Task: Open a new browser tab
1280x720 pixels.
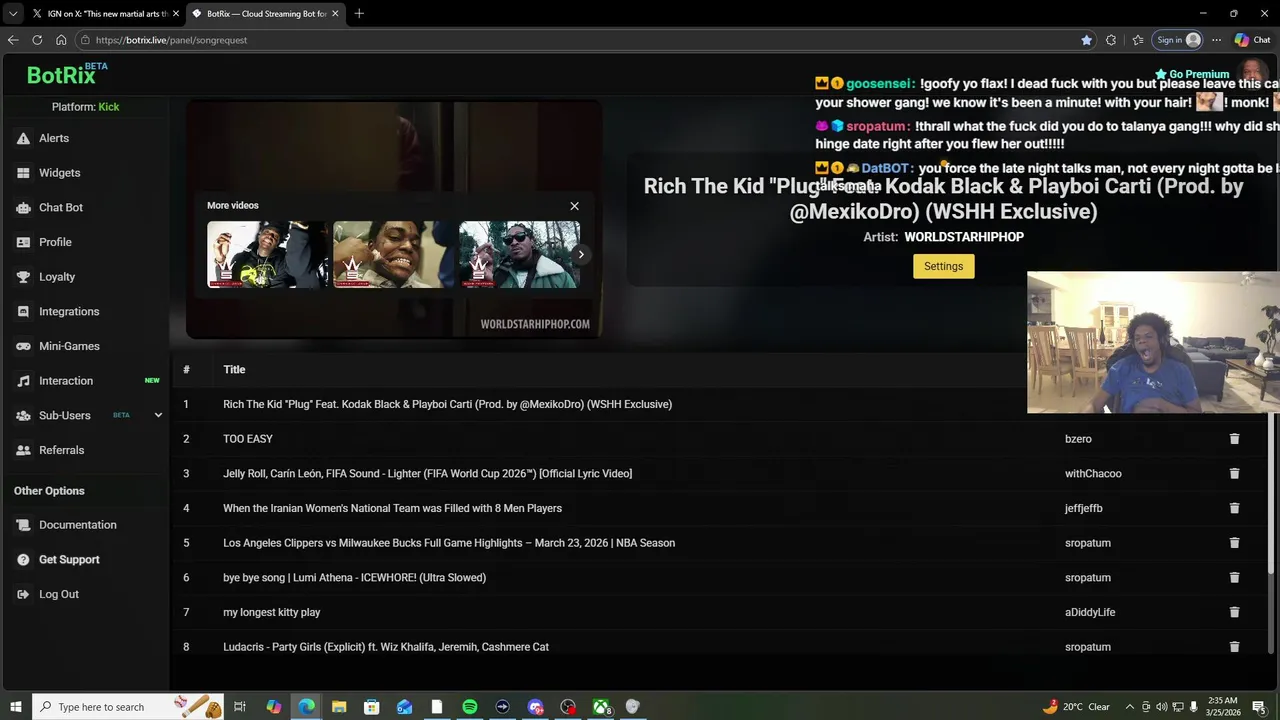Action: (359, 14)
